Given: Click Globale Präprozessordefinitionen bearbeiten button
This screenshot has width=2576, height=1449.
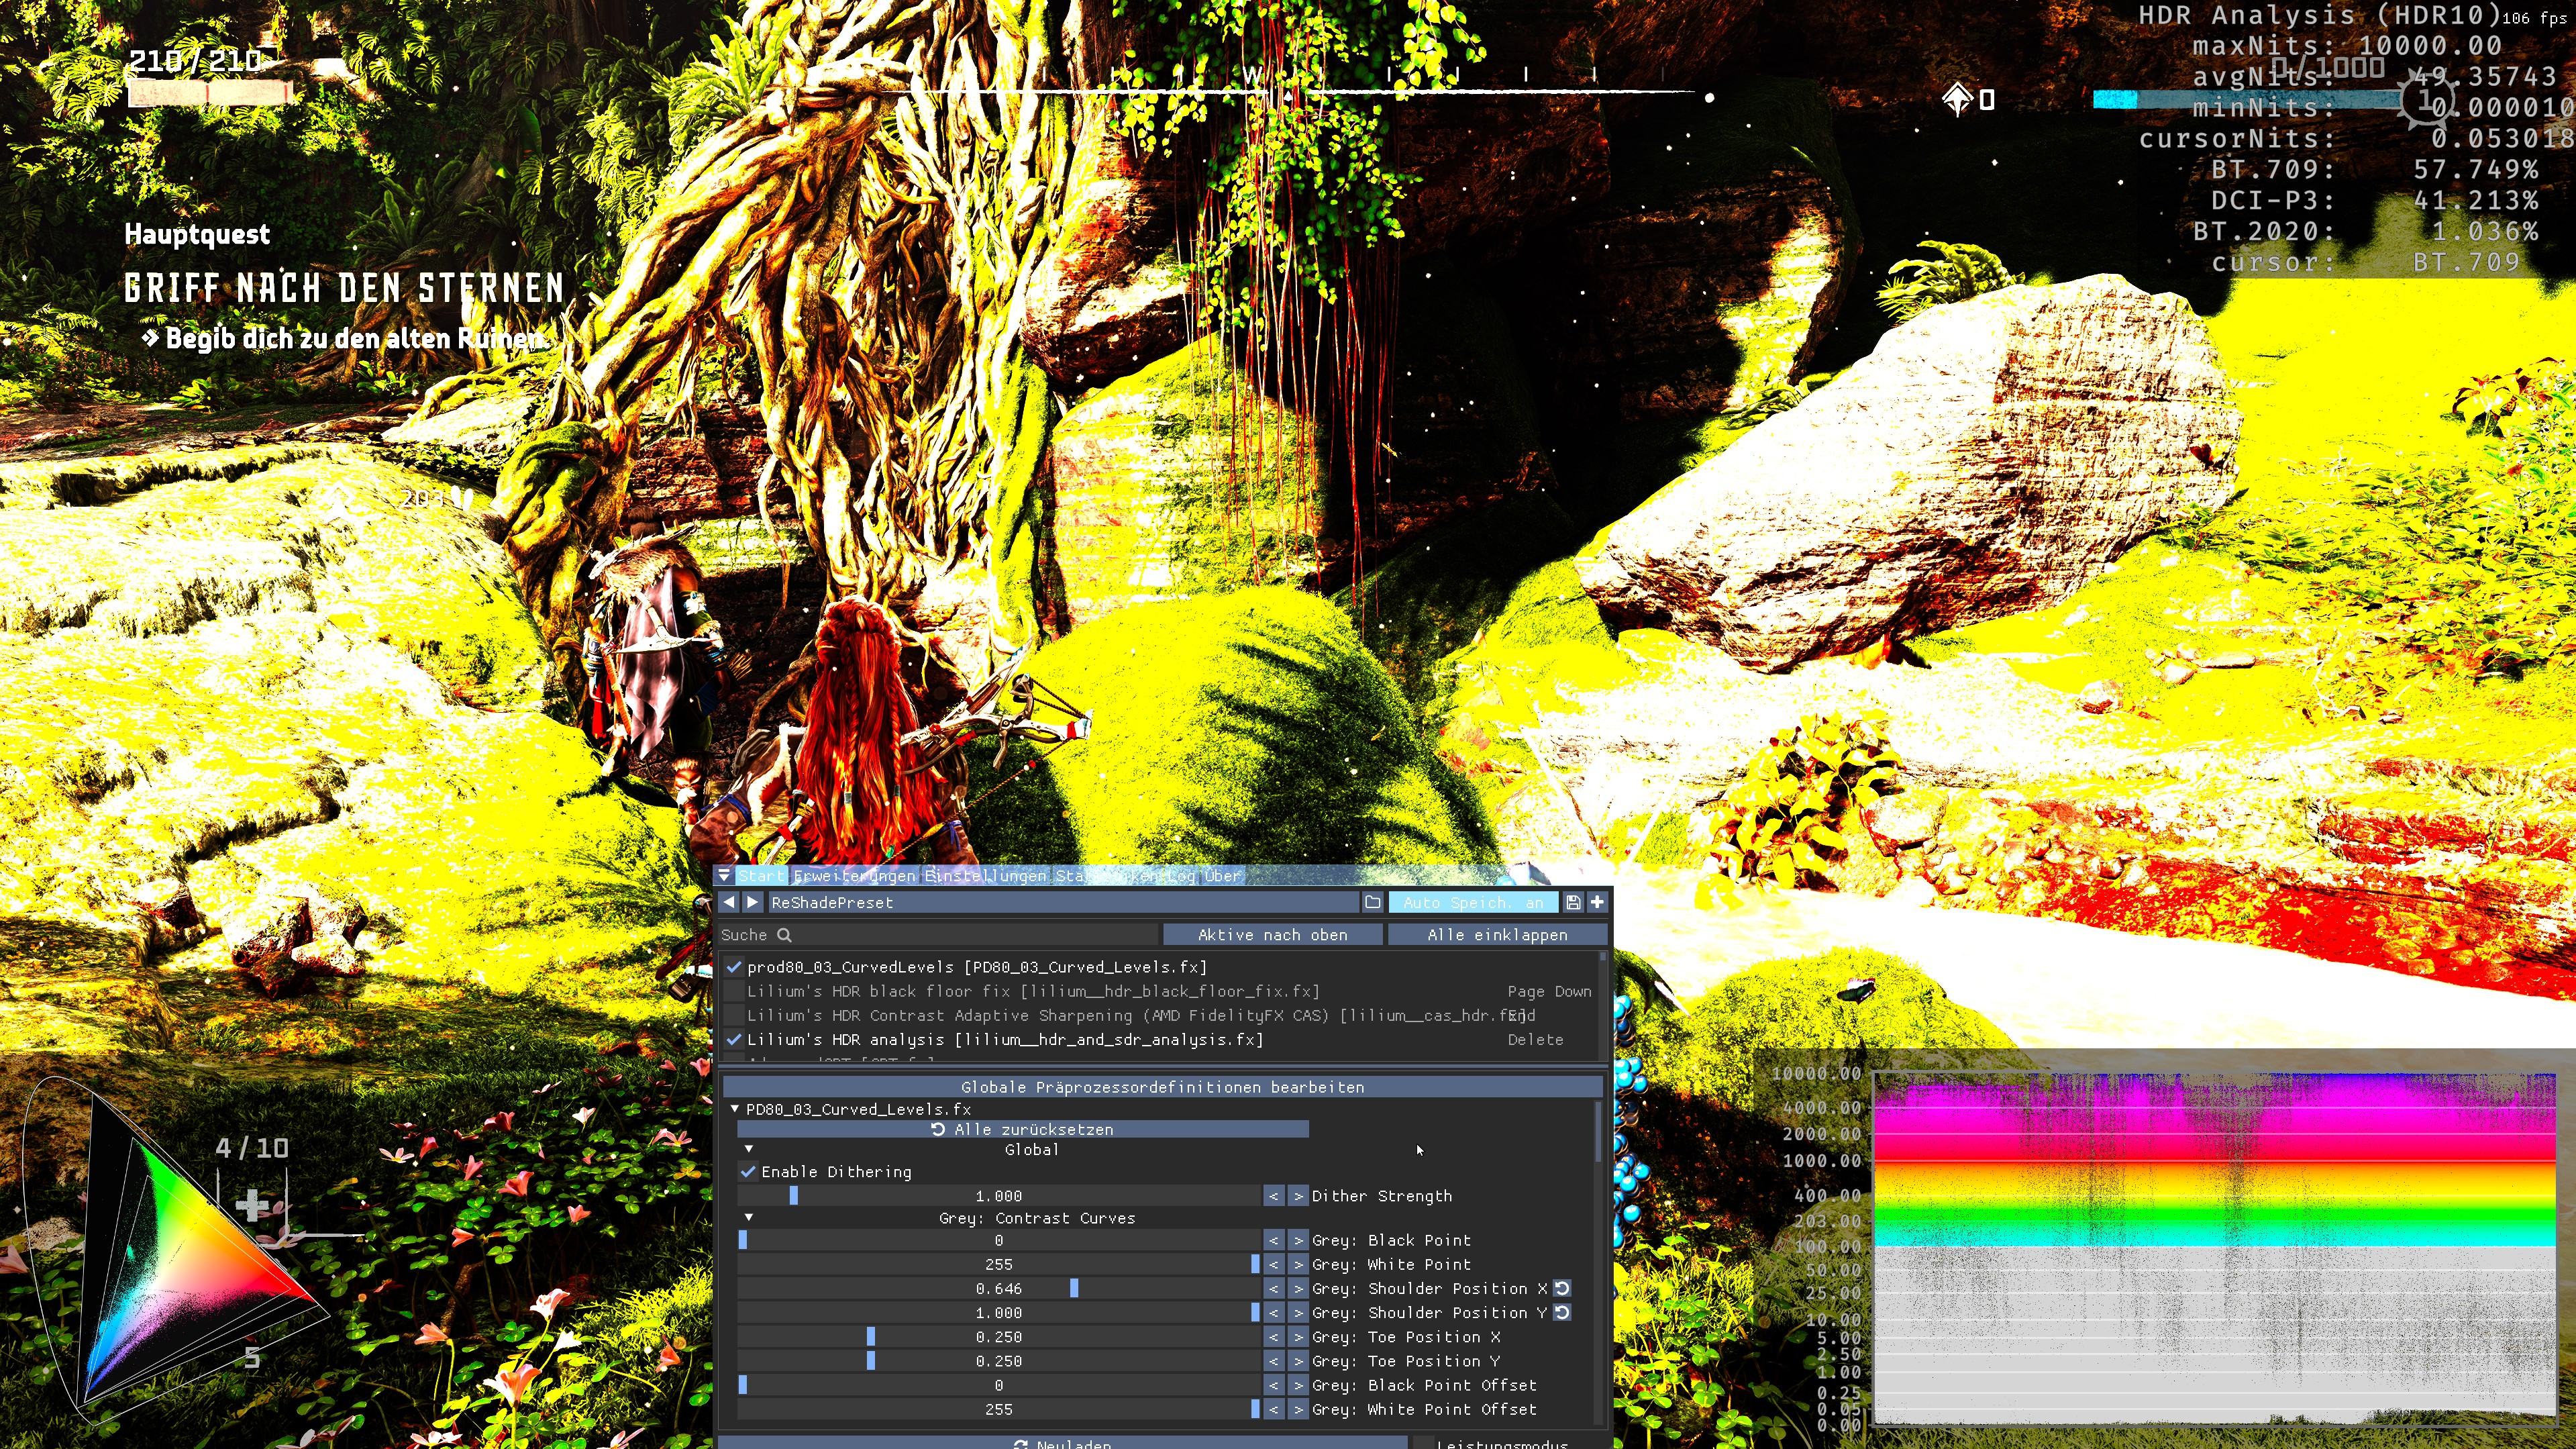Looking at the screenshot, I should point(1162,1087).
